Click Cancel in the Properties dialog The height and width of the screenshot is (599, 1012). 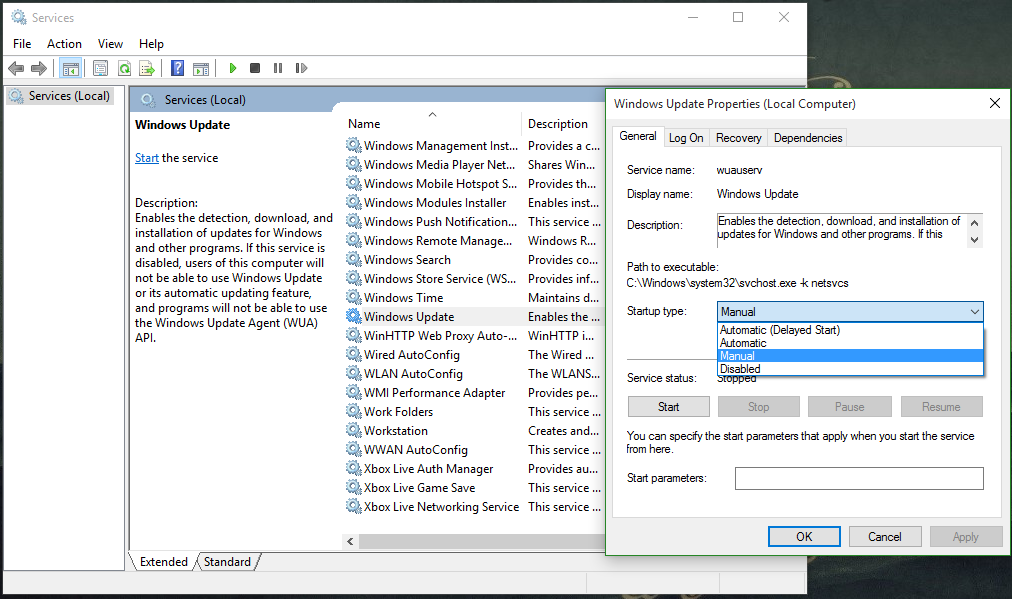click(884, 536)
